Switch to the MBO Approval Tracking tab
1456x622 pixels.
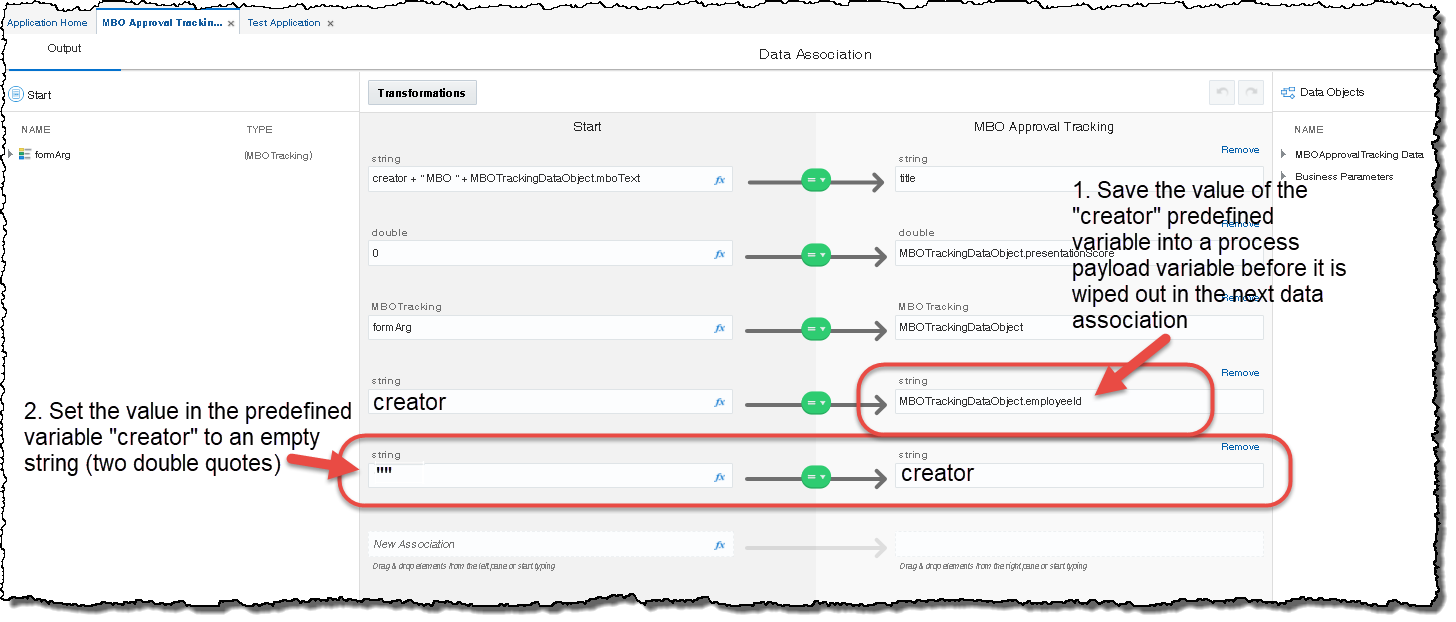[162, 23]
